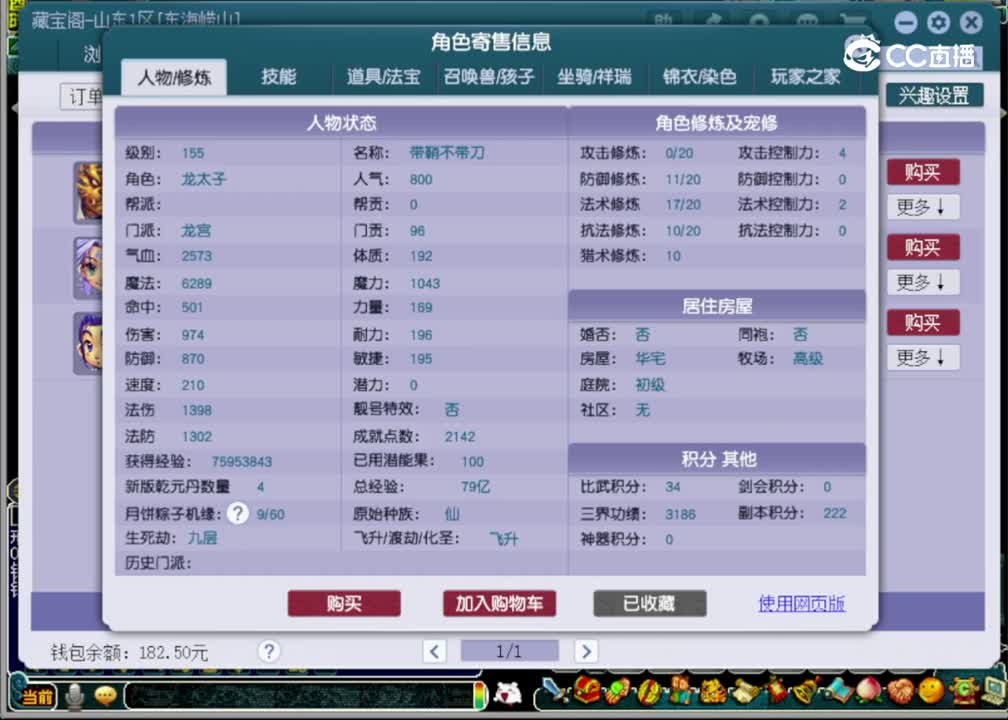Expand 更多 for the third character listing
Image resolution: width=1008 pixels, height=720 pixels.
pyautogui.click(x=922, y=357)
